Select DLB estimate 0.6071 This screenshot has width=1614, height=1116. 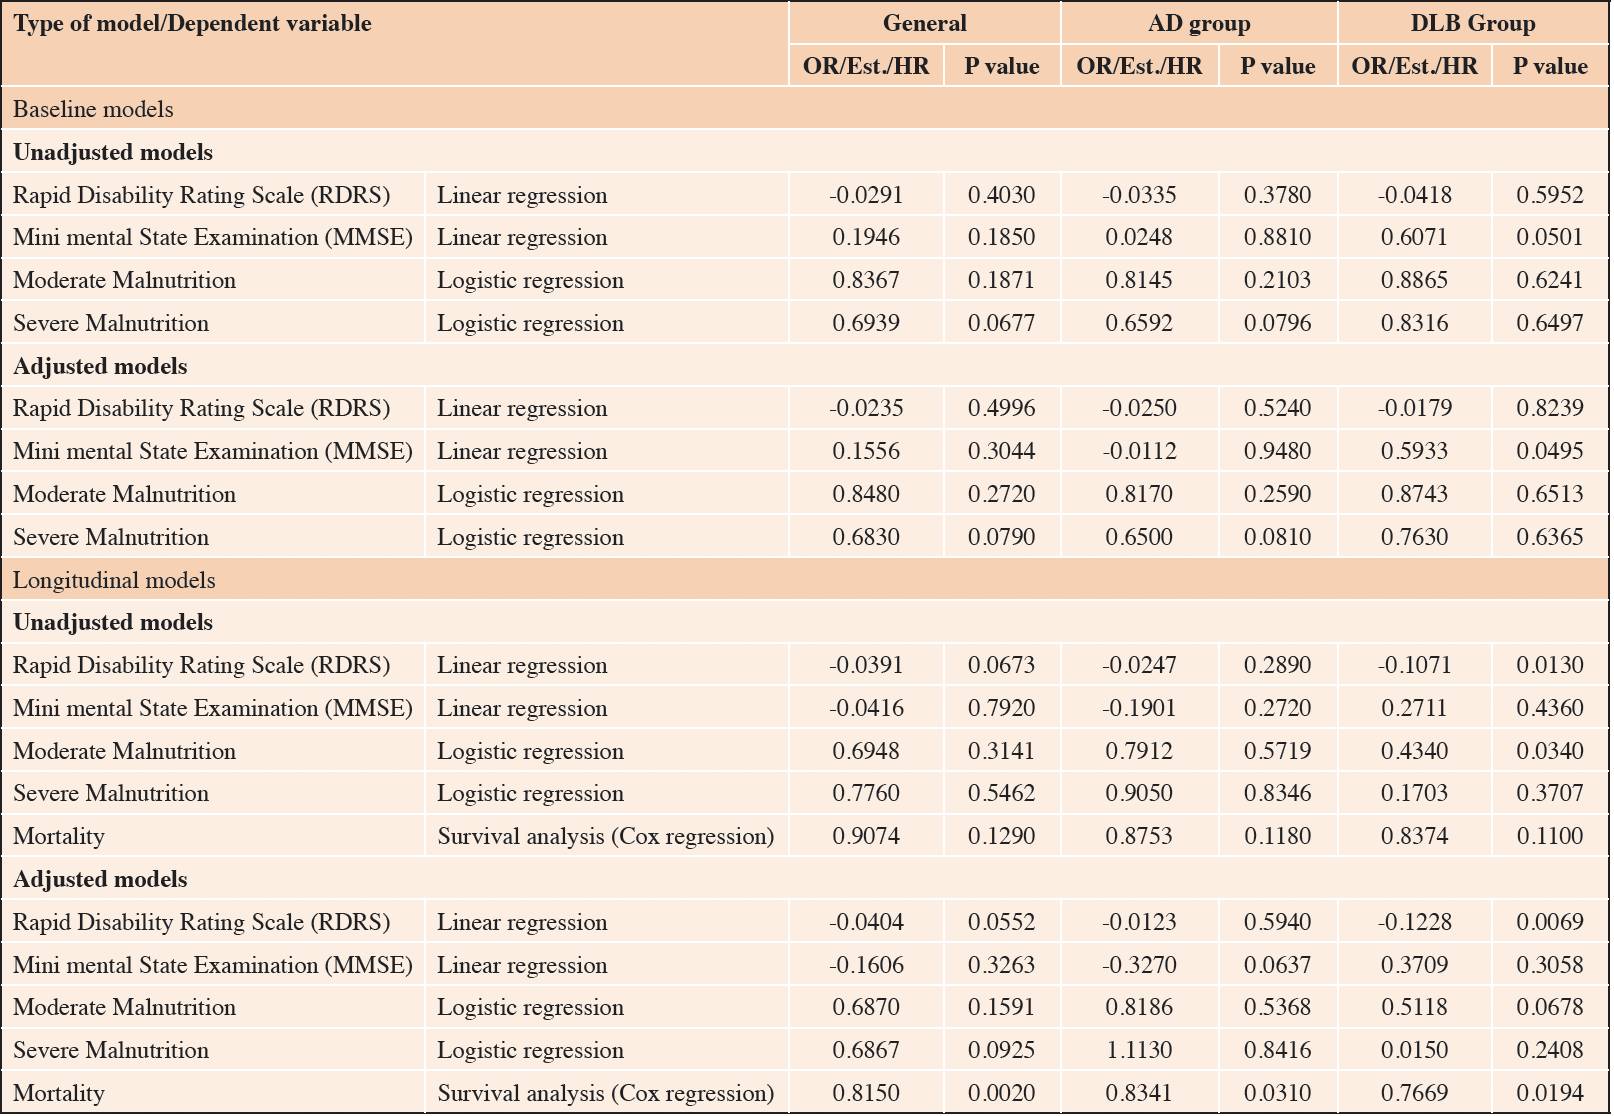point(1414,238)
